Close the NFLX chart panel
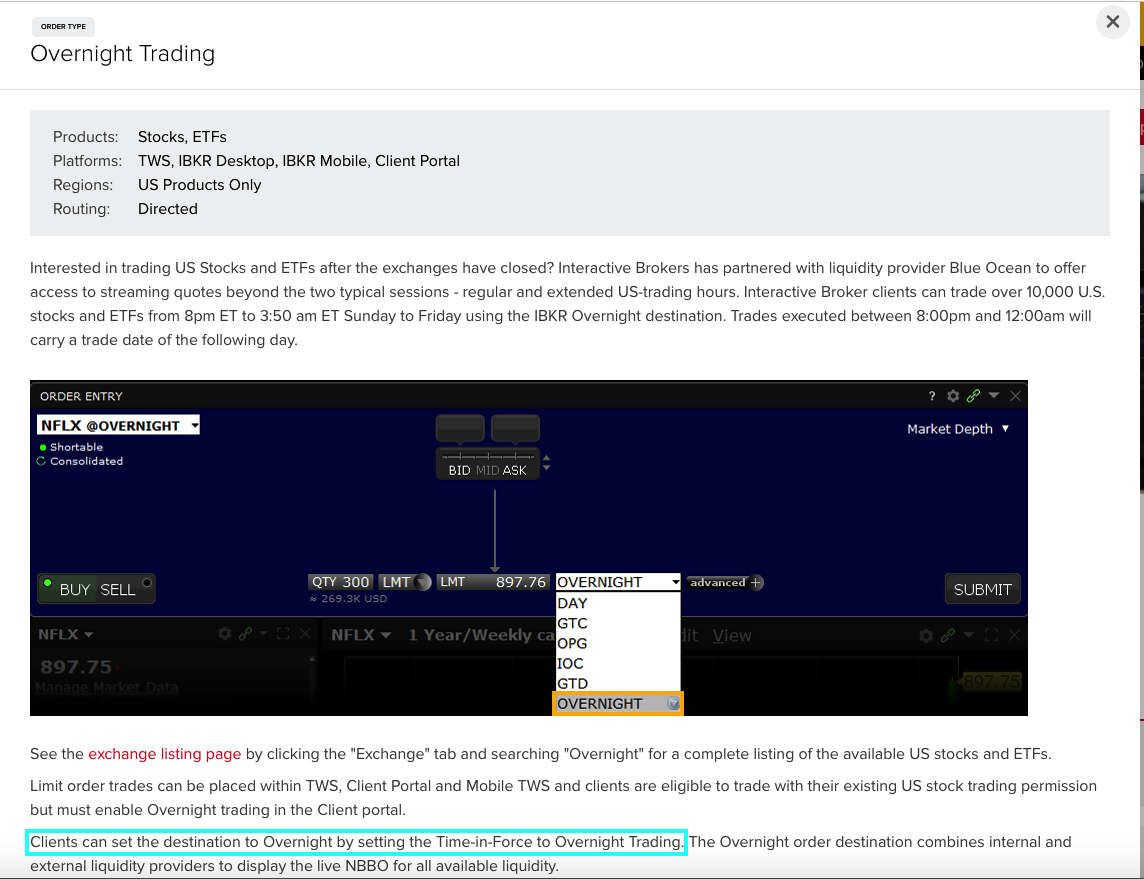This screenshot has height=879, width=1144. coord(1014,635)
